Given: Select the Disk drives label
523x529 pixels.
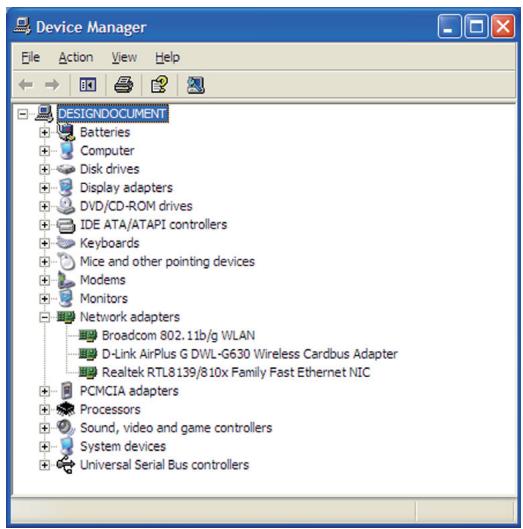Looking at the screenshot, I should coord(109,169).
